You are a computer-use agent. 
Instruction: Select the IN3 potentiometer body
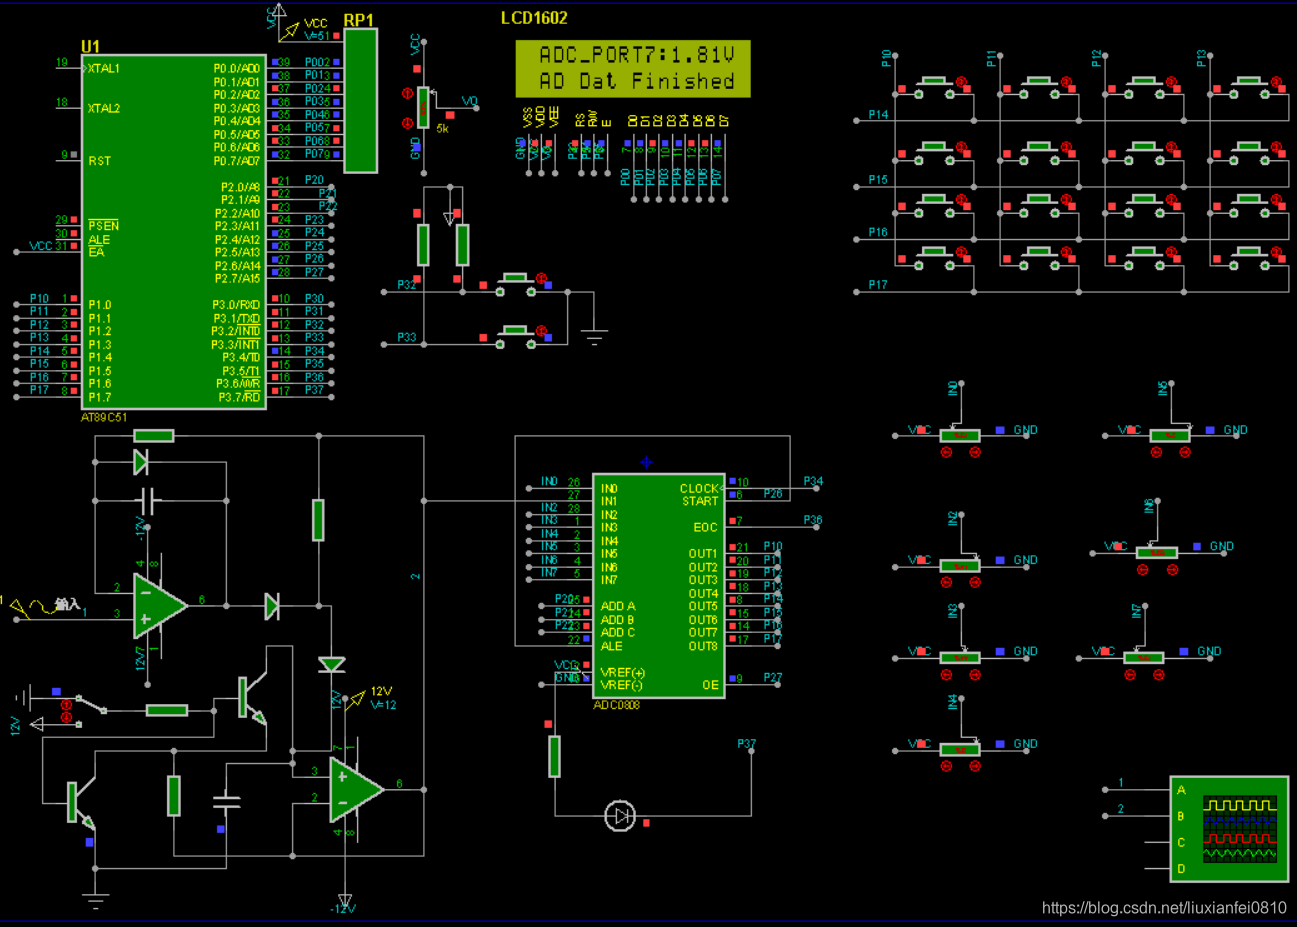(960, 657)
